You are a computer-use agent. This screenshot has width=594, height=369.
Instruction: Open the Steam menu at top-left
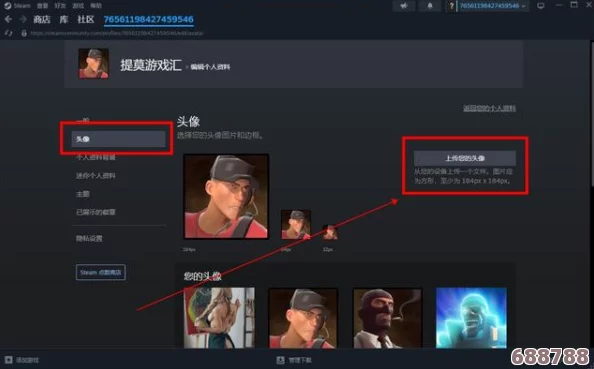click(x=22, y=6)
